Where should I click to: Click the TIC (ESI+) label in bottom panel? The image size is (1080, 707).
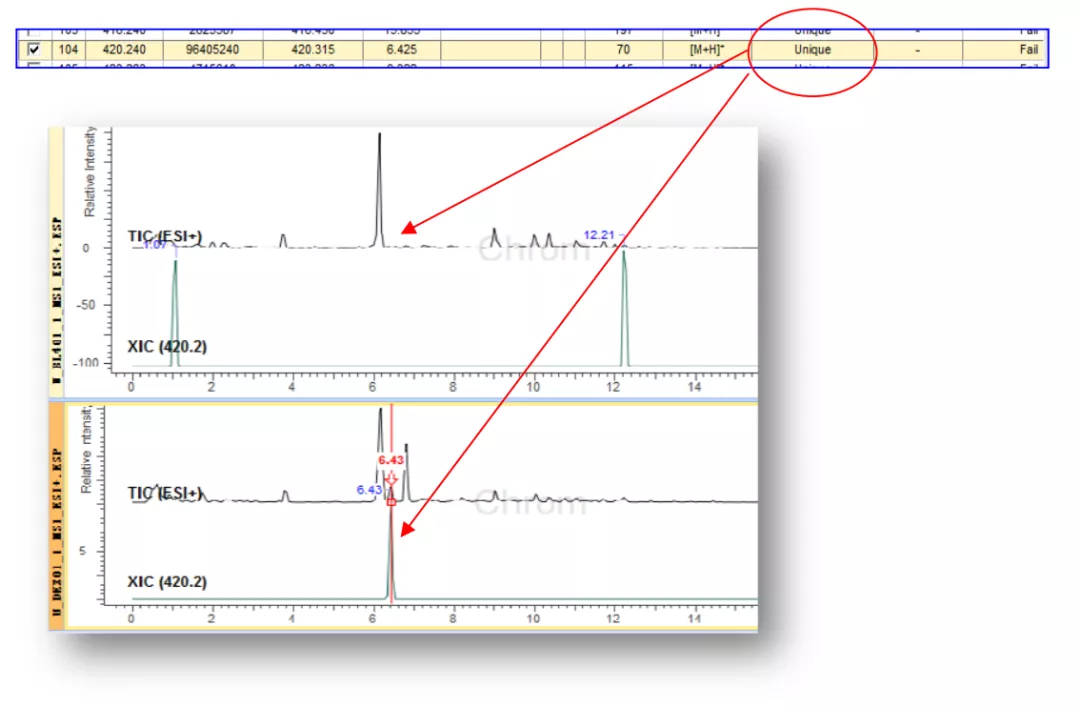(x=165, y=493)
